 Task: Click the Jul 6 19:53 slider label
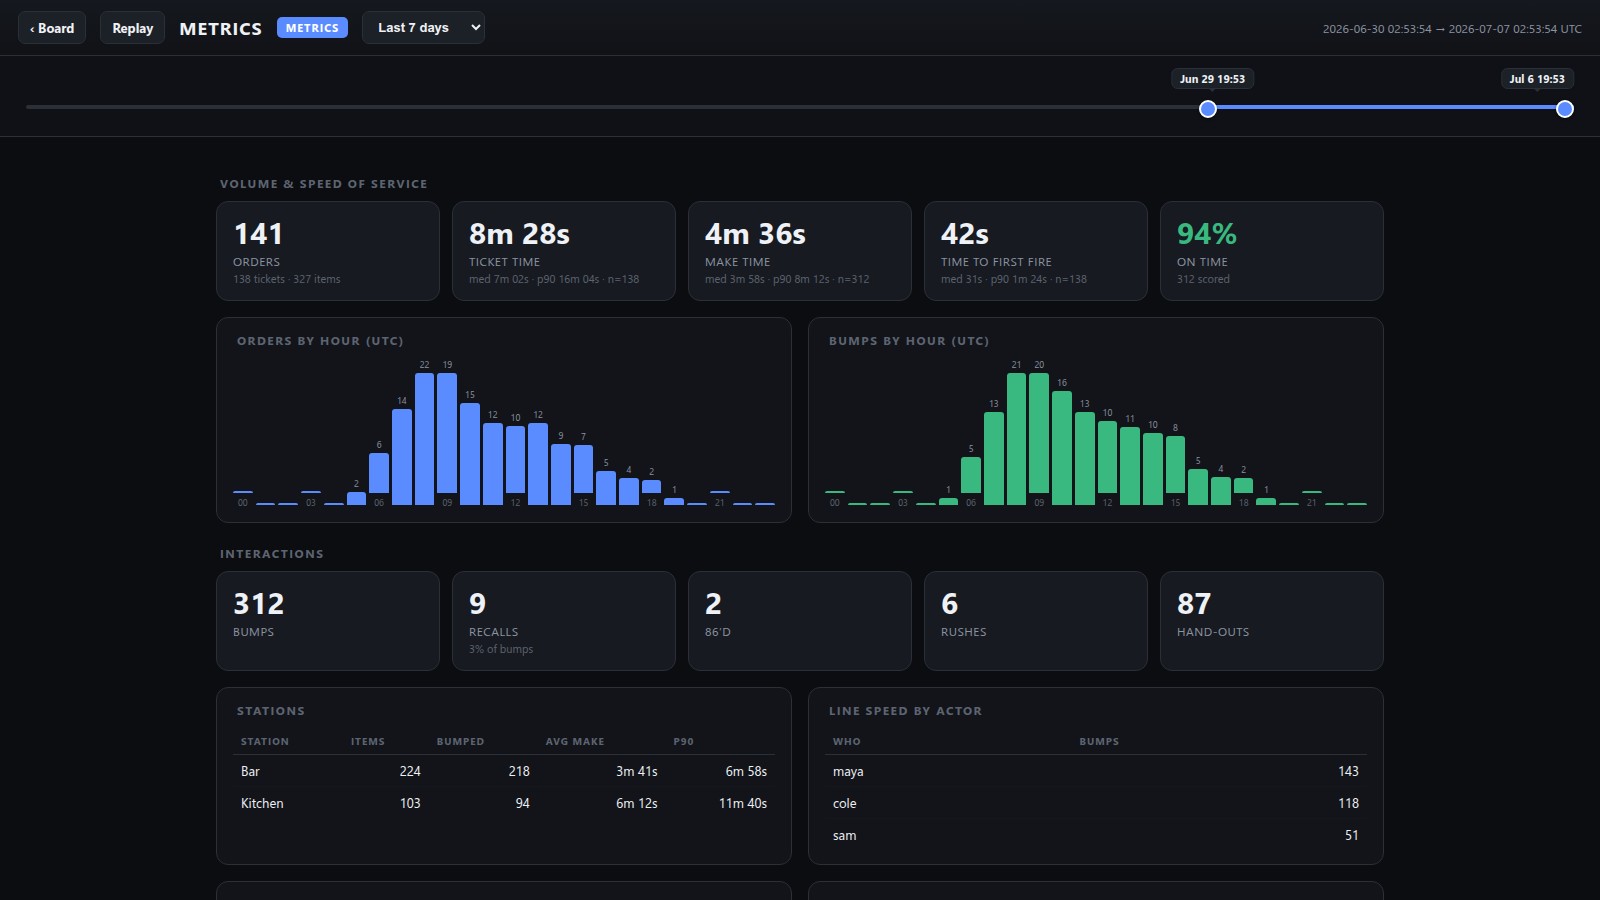point(1537,79)
